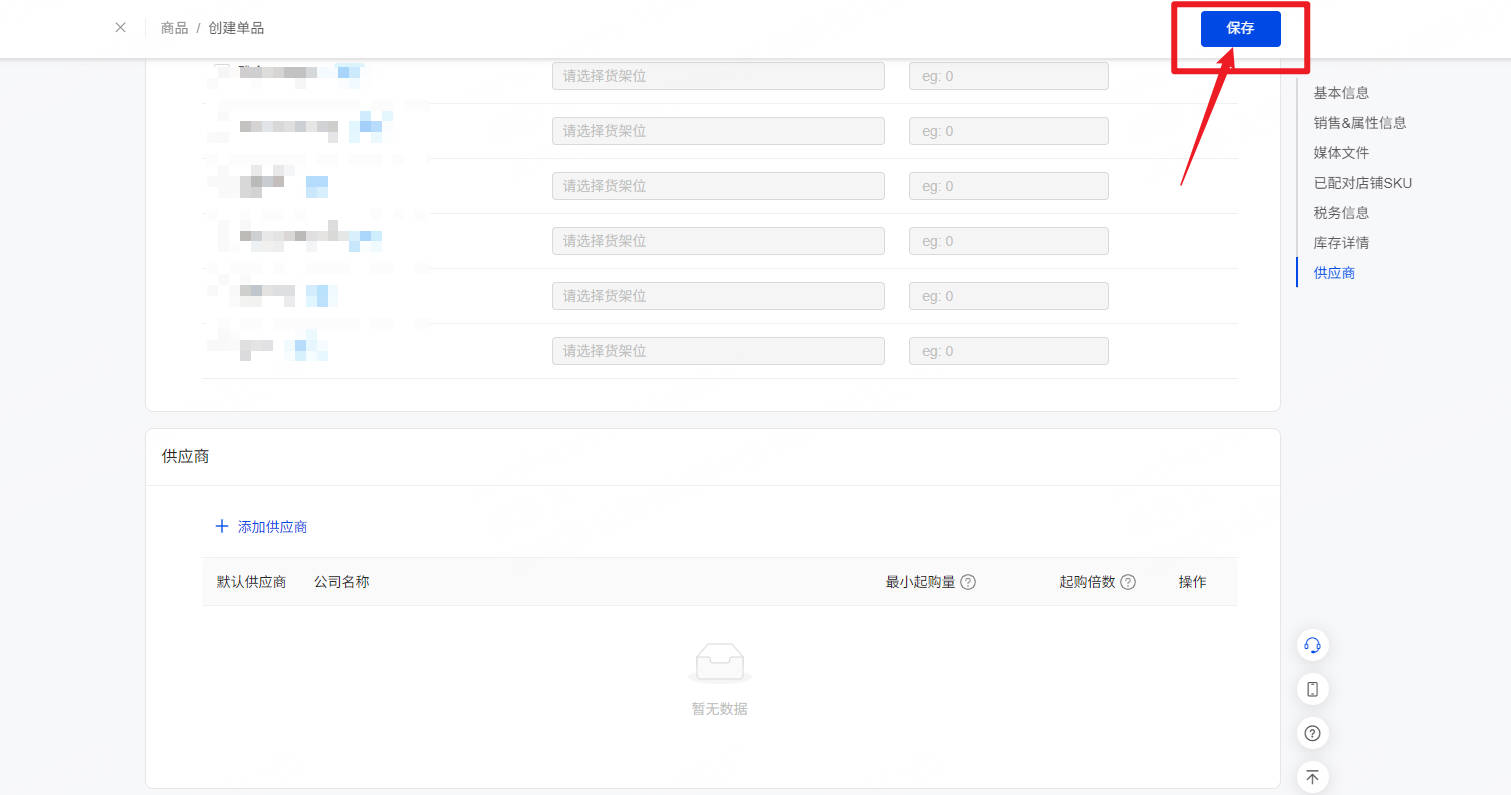This screenshot has width=1511, height=795.
Task: Jump to 基本信息 section in side navigation
Action: [x=1341, y=93]
